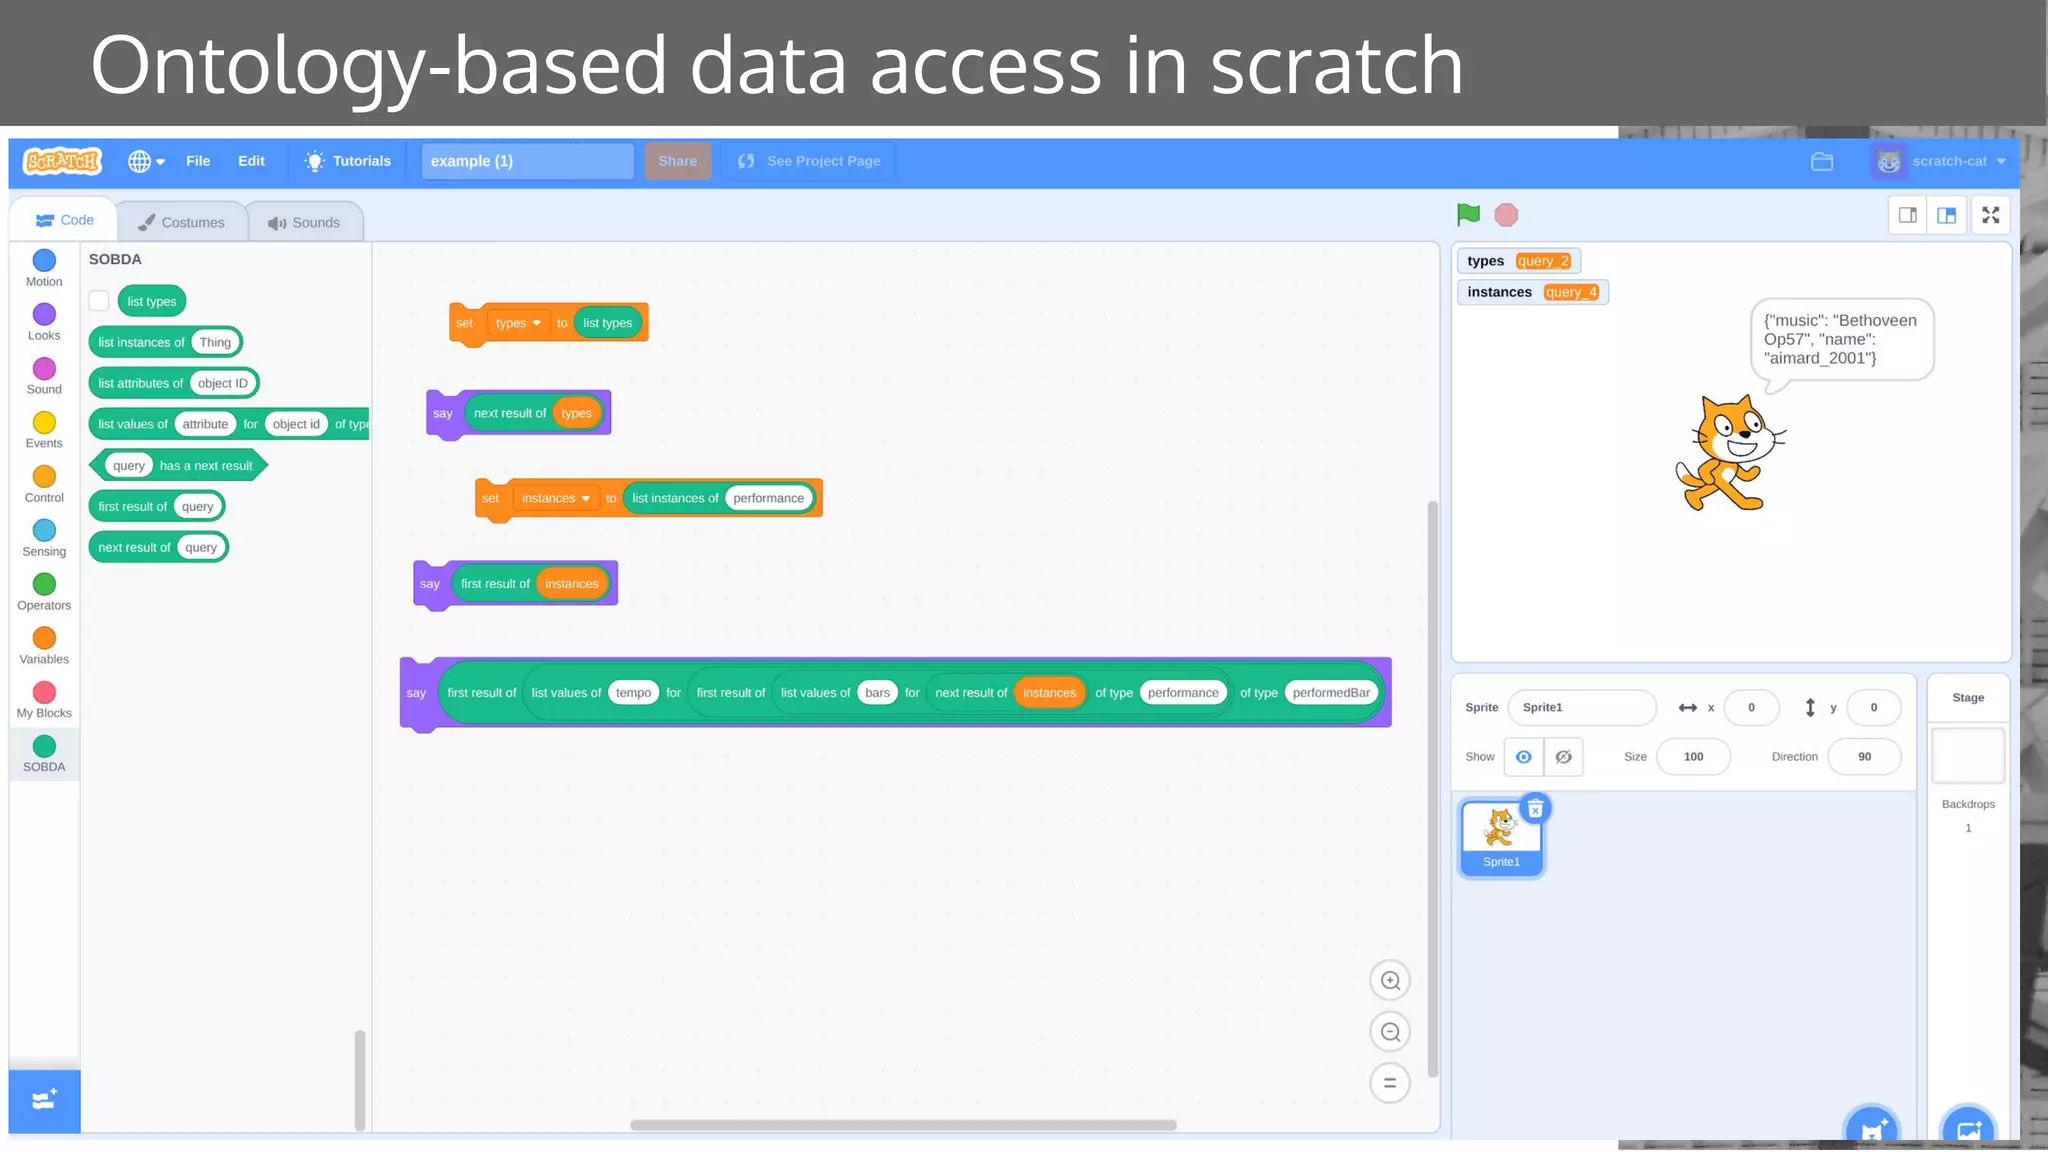Click the 'instances' variable monitor on stage
This screenshot has width=2048, height=1152.
[x=1533, y=292]
